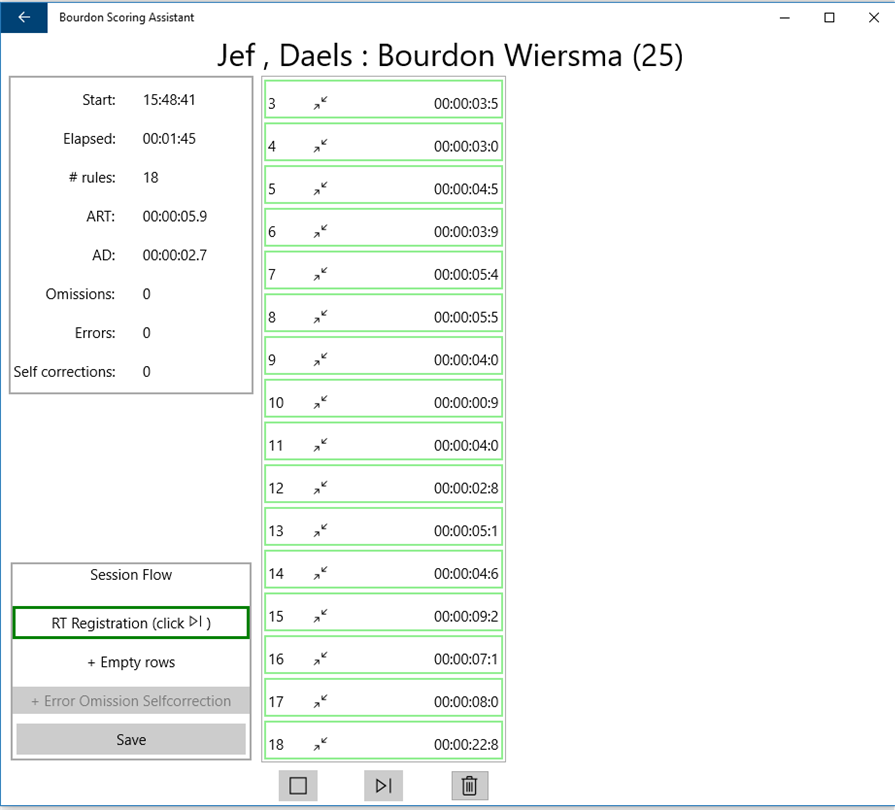Click collapse icon in row 3
Image resolution: width=895 pixels, height=810 pixels.
click(x=320, y=103)
